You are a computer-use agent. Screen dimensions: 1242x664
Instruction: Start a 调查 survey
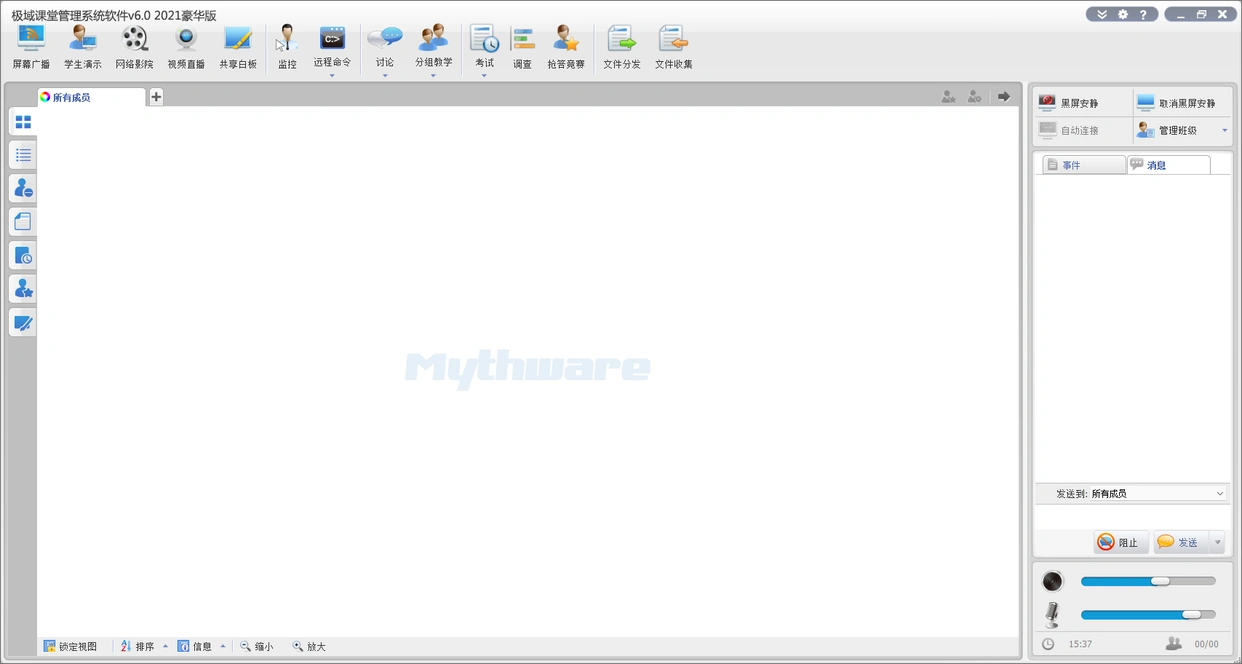523,48
